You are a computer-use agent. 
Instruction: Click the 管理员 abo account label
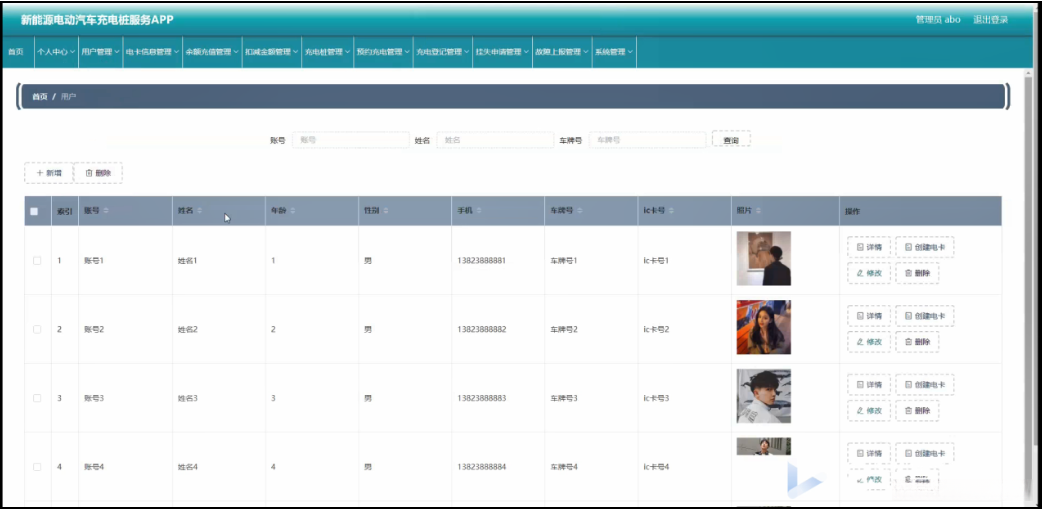(x=938, y=20)
